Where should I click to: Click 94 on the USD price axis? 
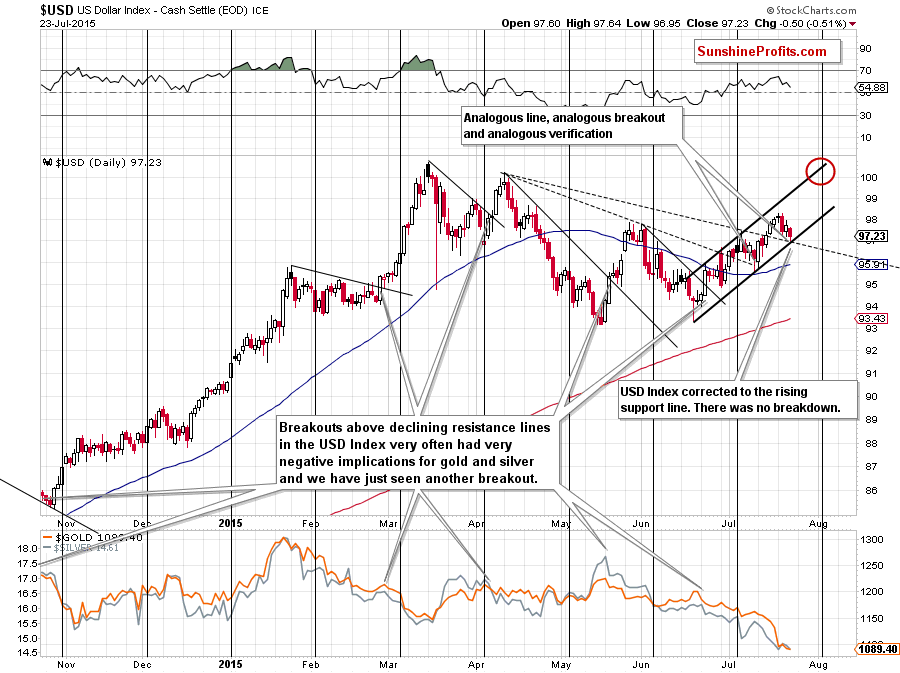tap(871, 306)
